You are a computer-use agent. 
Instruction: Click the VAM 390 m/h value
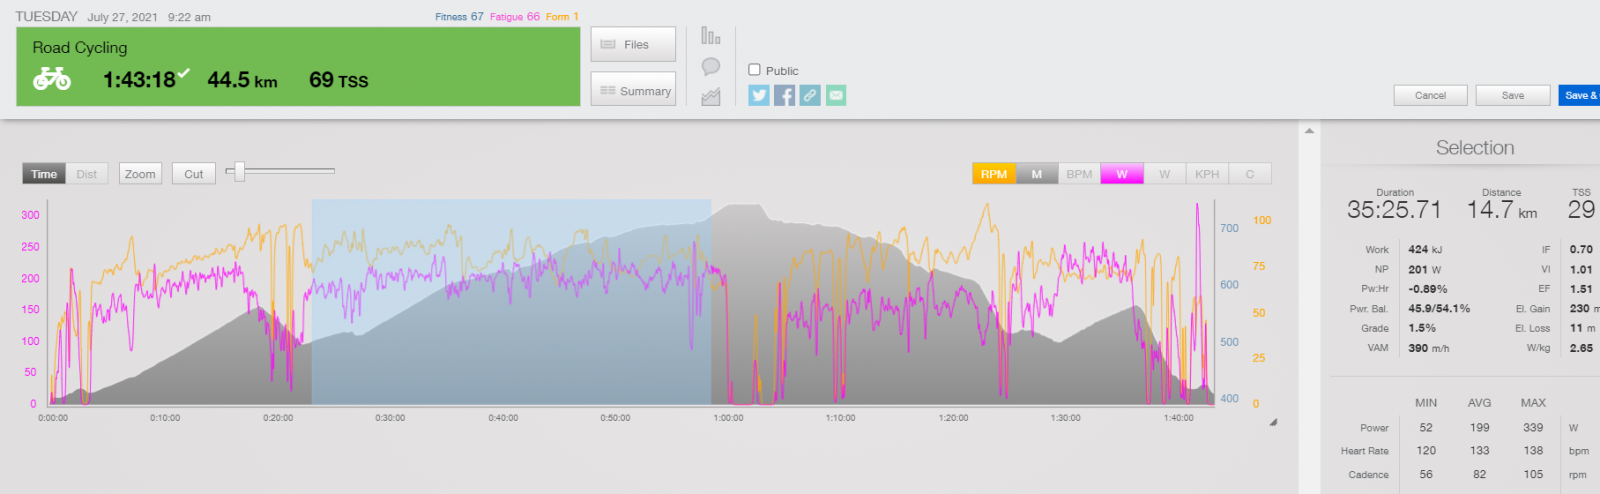(1429, 348)
